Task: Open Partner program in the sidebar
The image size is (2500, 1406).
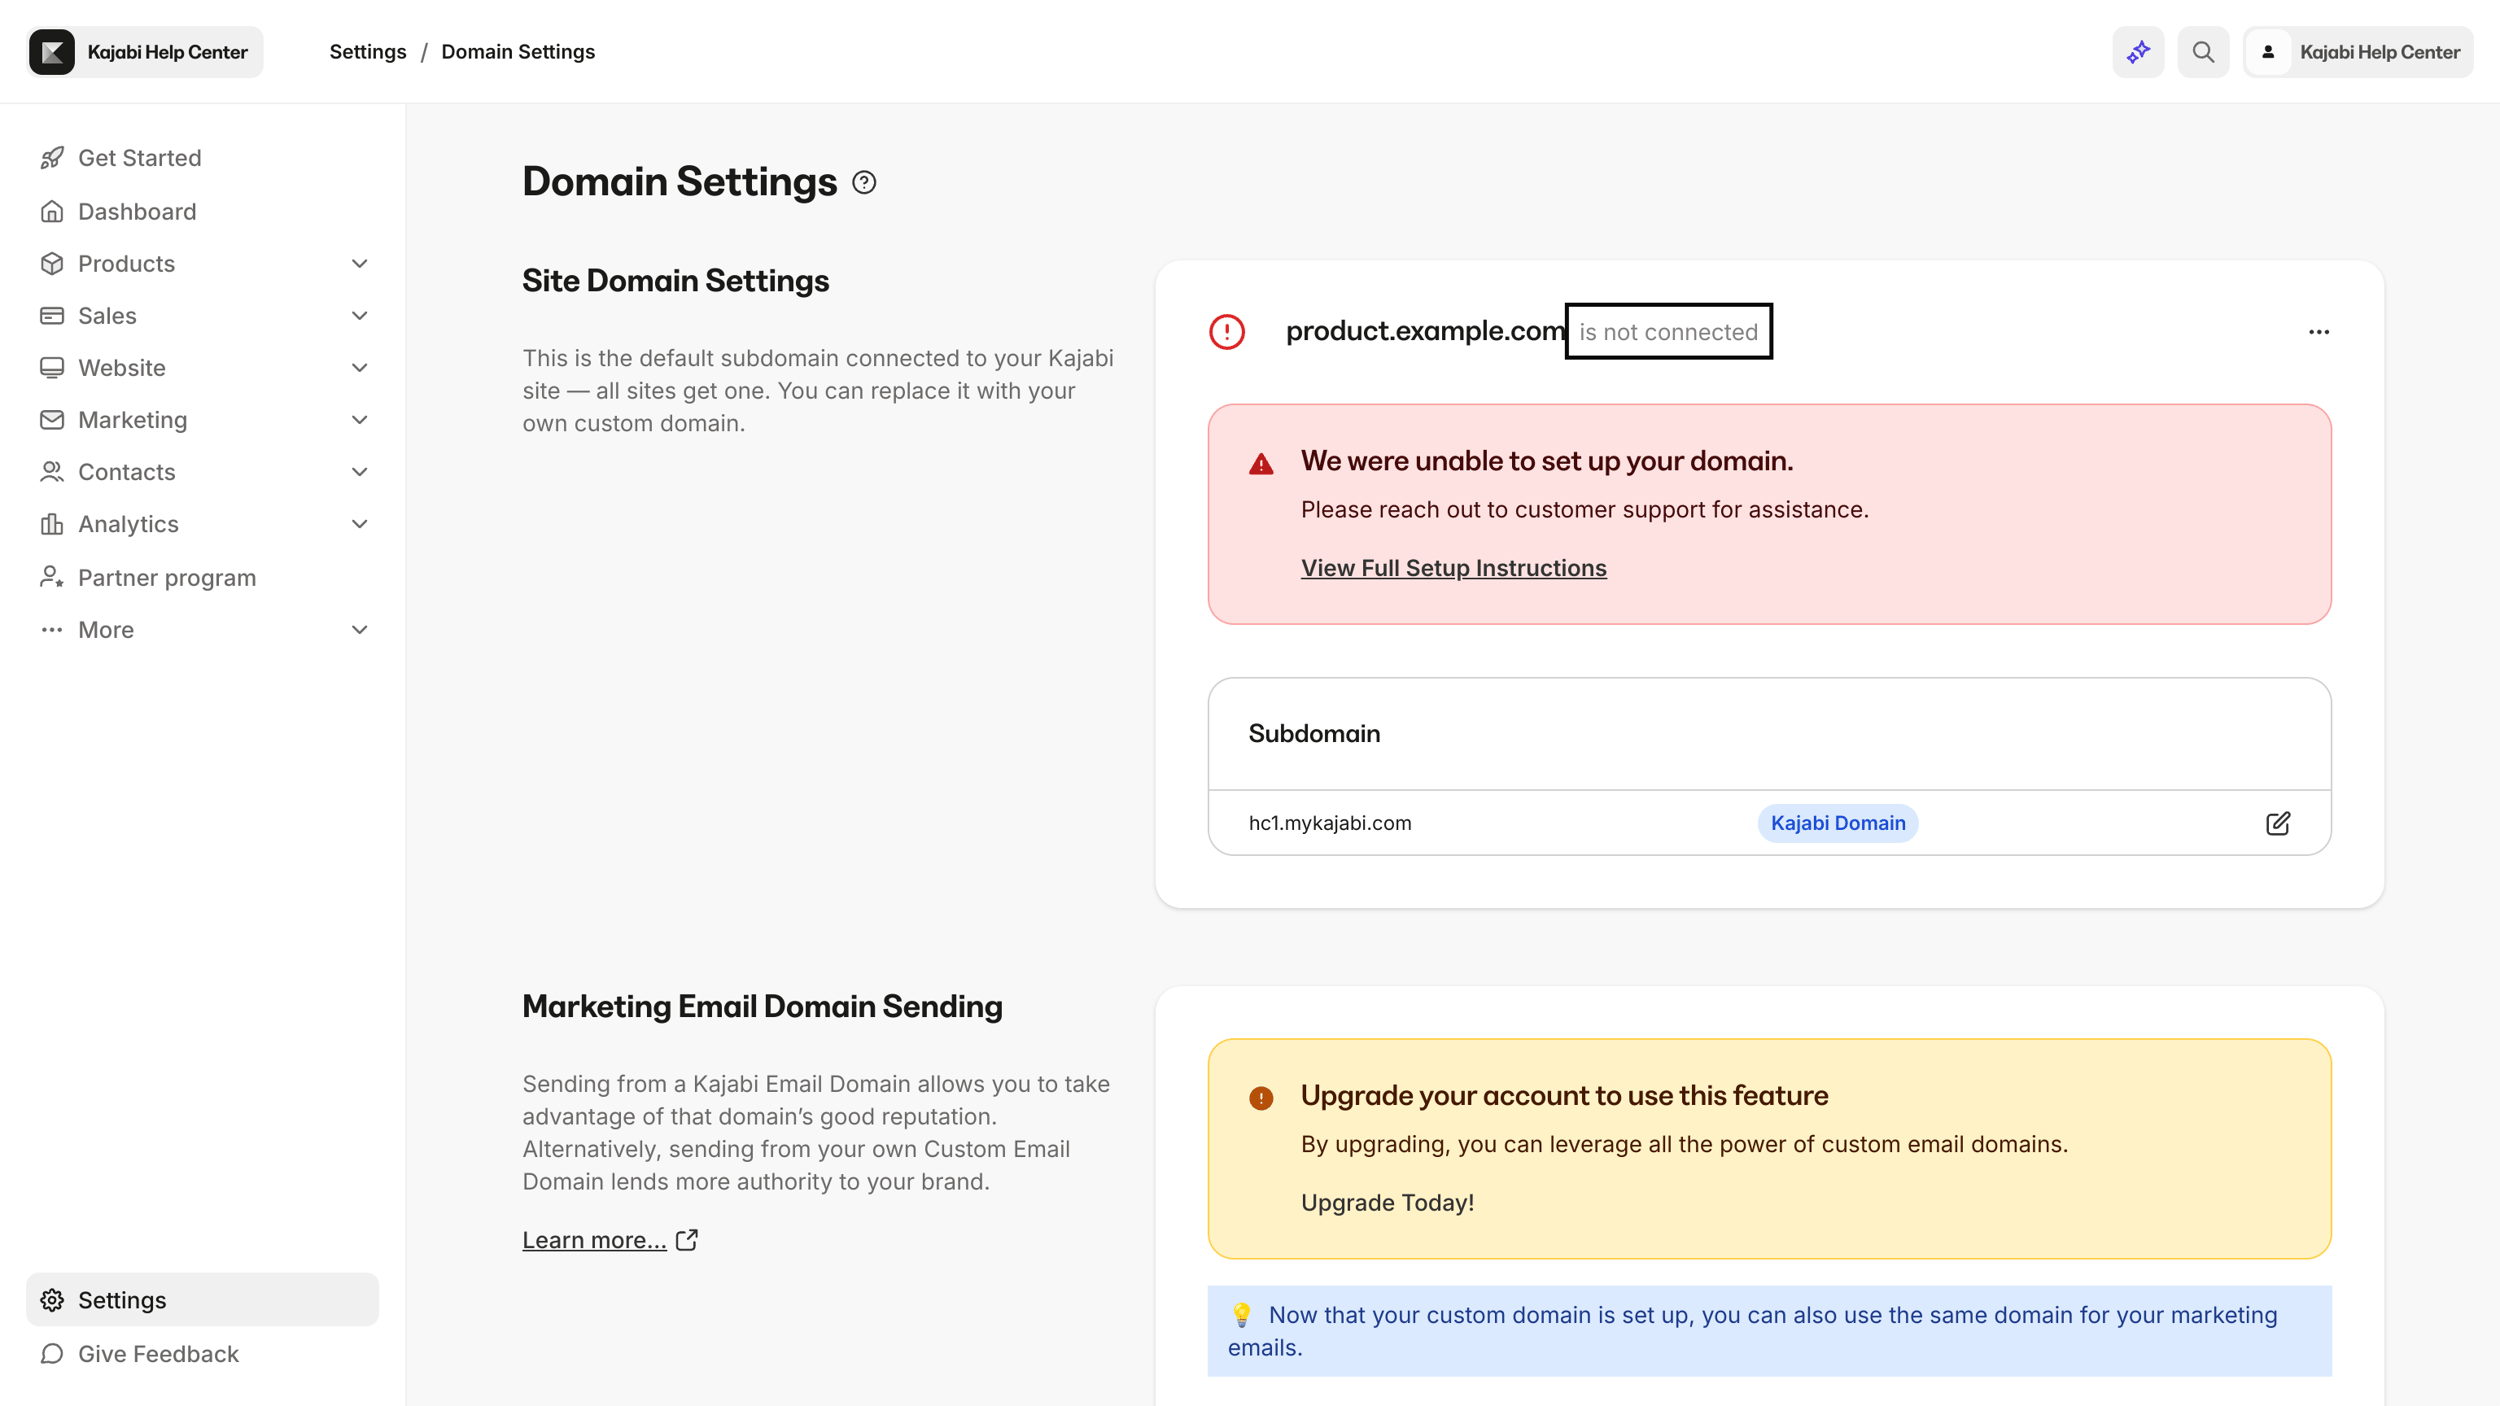Action: (202, 577)
